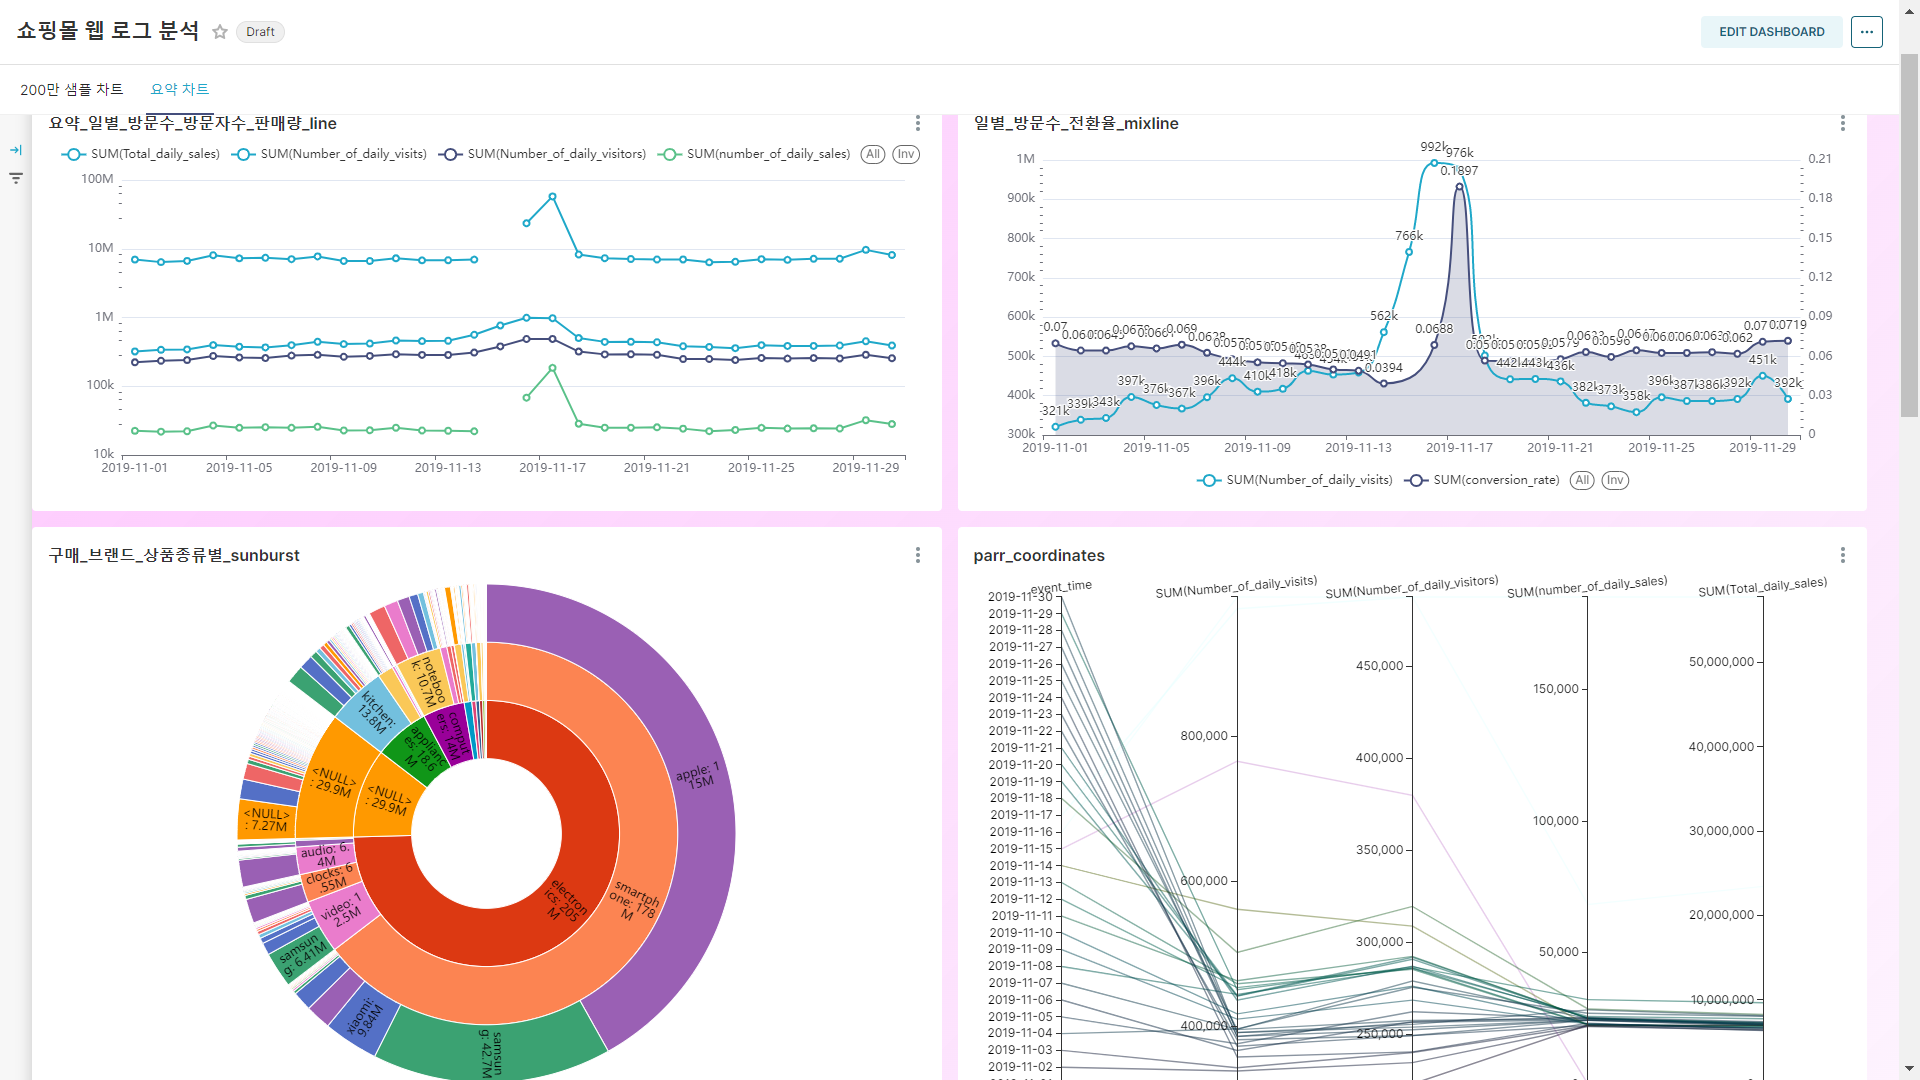Open the dashboard's three-dot actions menu
This screenshot has height=1080, width=1920.
coord(1866,32)
